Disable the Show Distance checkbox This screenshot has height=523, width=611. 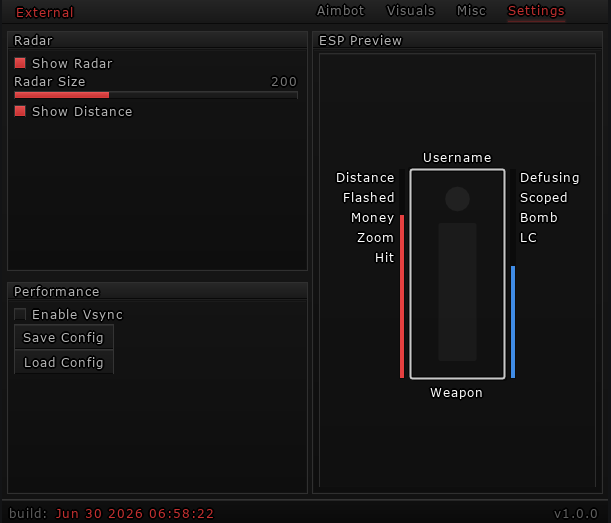tap(20, 111)
